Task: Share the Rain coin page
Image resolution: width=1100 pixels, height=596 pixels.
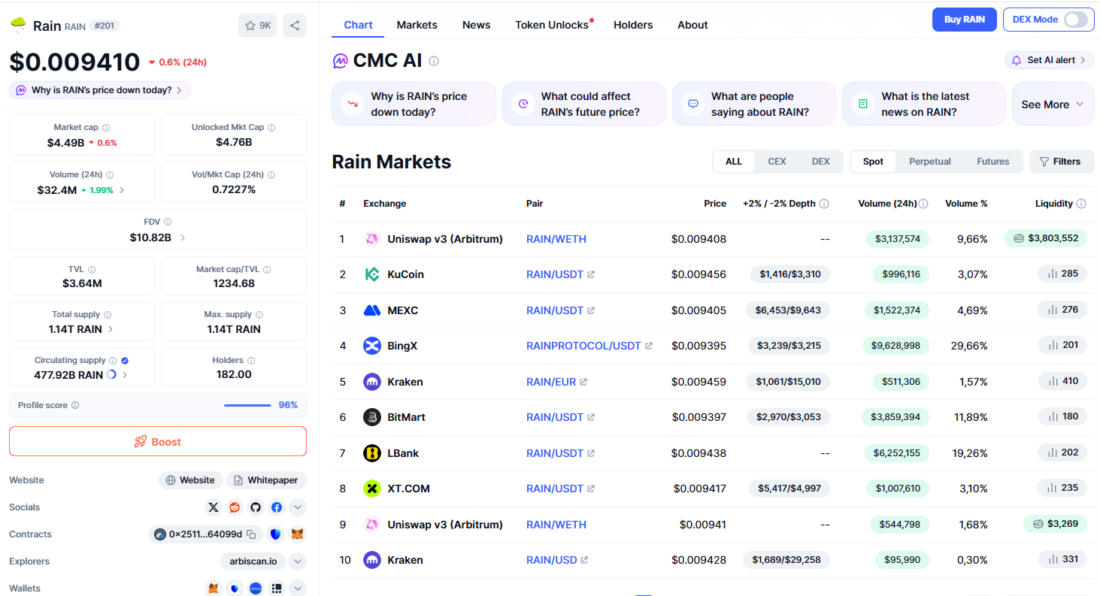Action: 295,25
